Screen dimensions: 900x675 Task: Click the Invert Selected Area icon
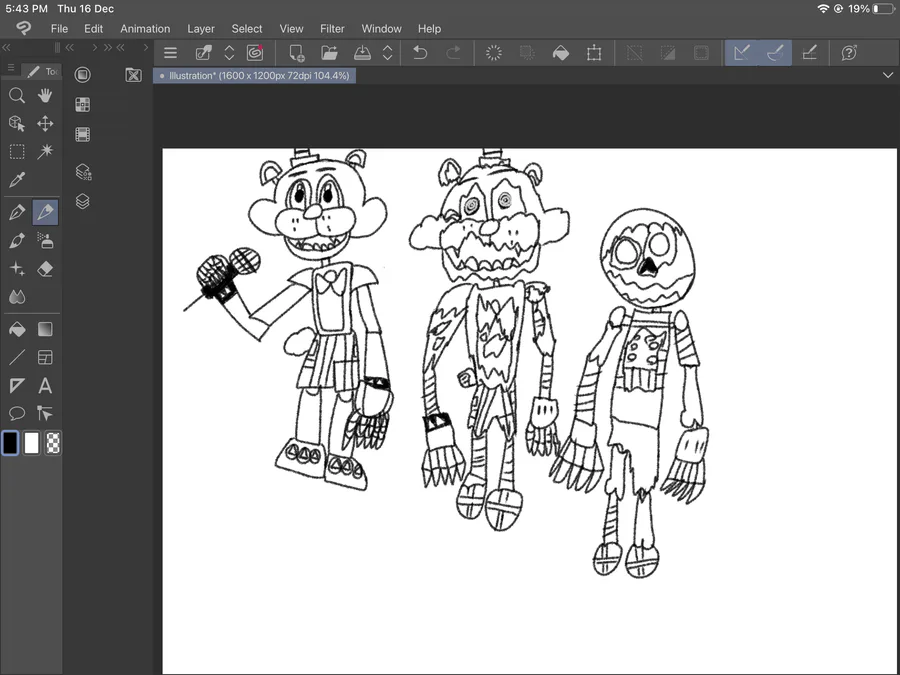pyautogui.click(x=668, y=53)
